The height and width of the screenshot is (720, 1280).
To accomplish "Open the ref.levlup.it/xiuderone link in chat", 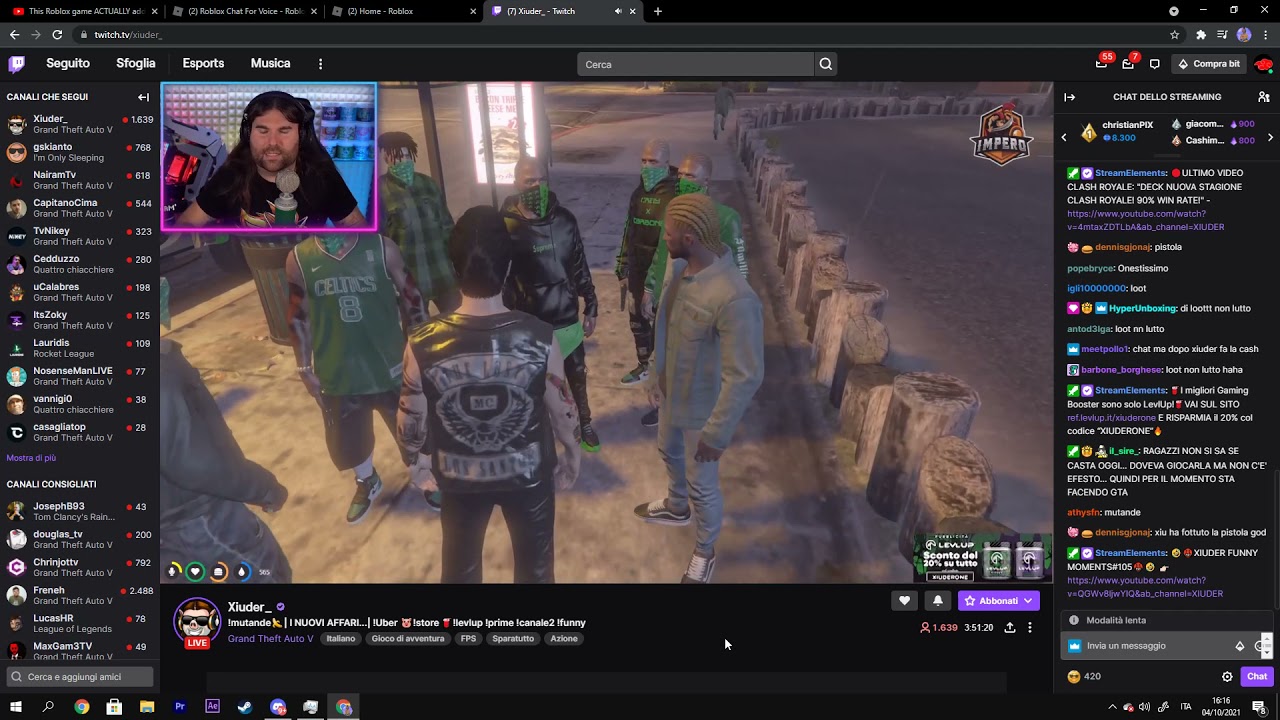I will tap(1112, 418).
